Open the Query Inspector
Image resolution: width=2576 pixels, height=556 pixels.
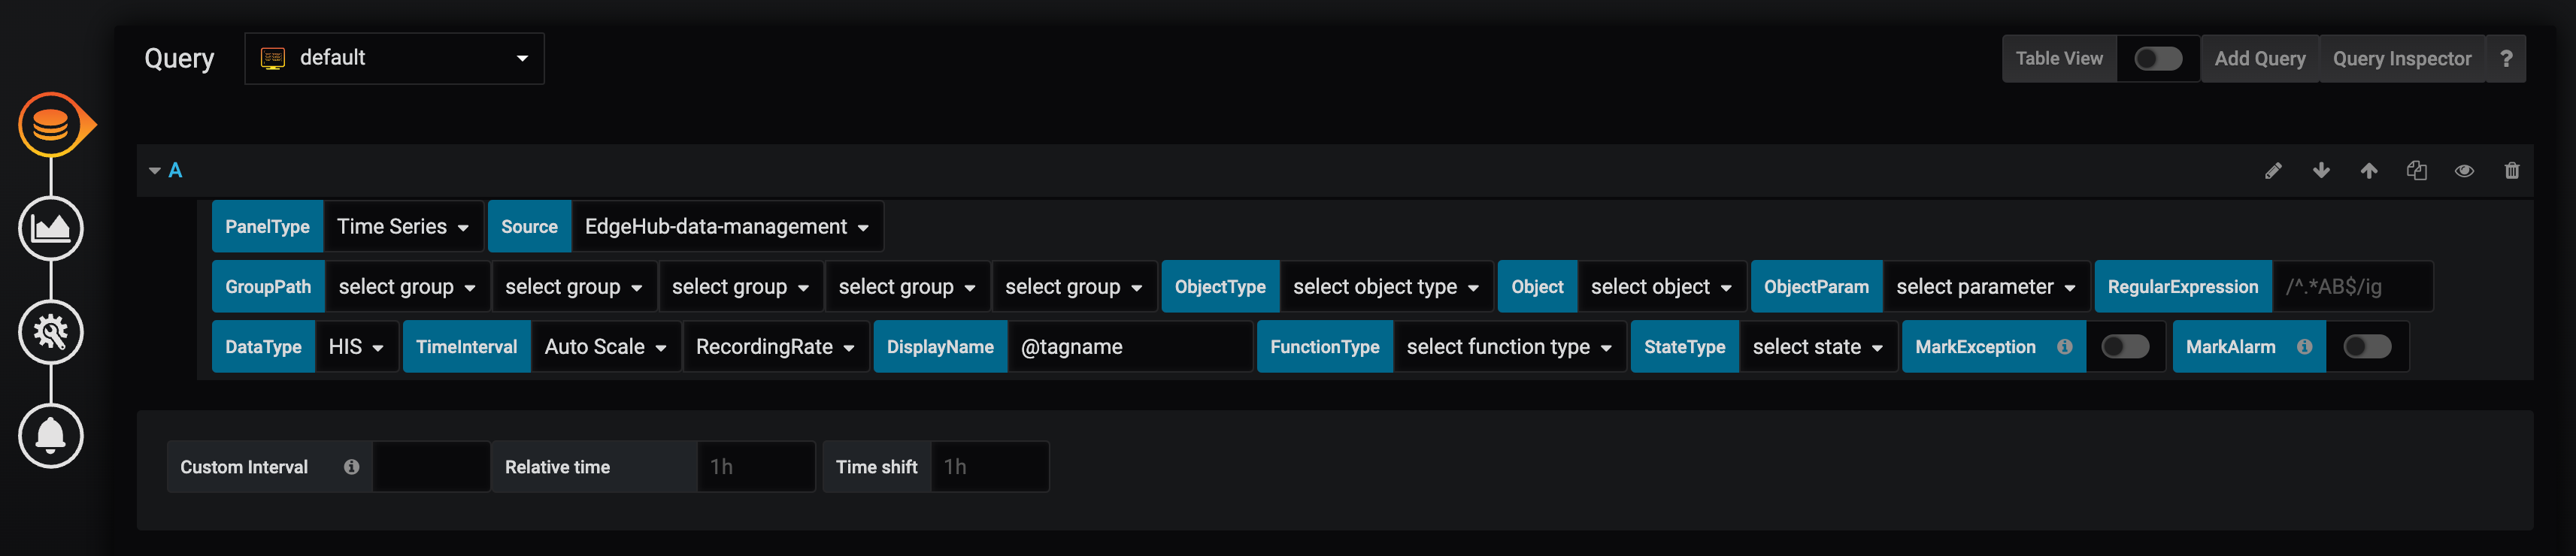tap(2401, 59)
